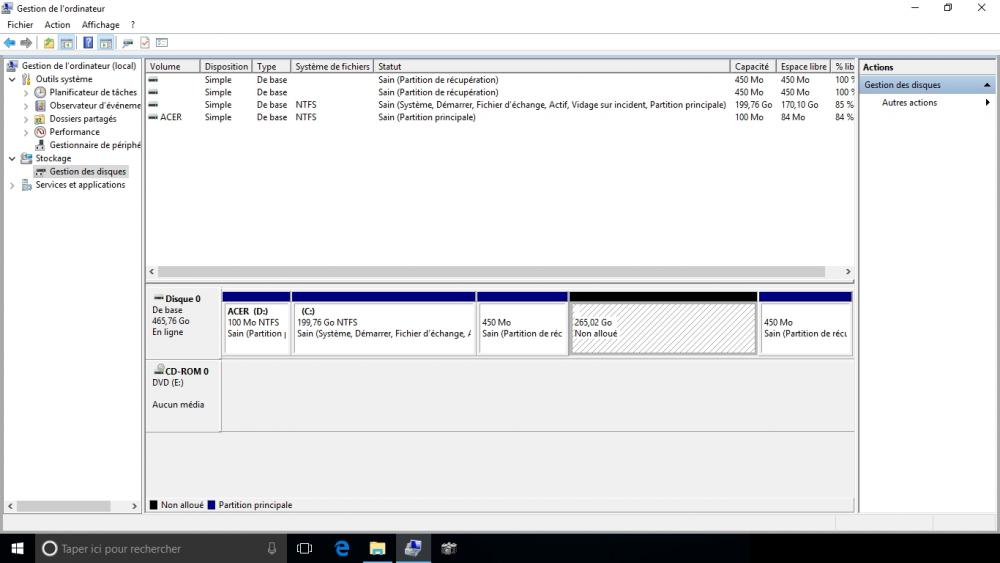Expand Dossiers partagés node arrow
Screen dimensions: 1000x563
[x=26, y=119]
